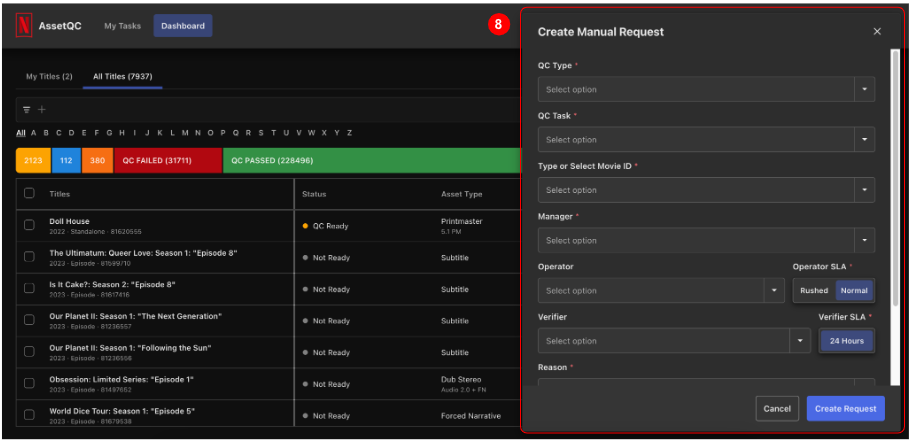
Task: Click the QC Ready status of Doll House
Action: tap(325, 226)
